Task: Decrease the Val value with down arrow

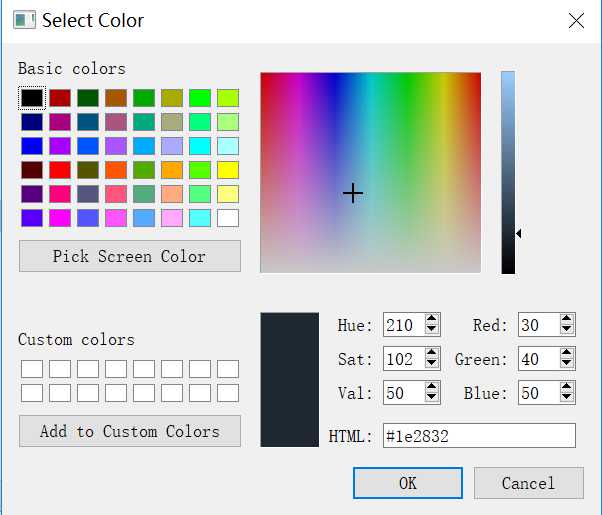Action: (x=432, y=397)
